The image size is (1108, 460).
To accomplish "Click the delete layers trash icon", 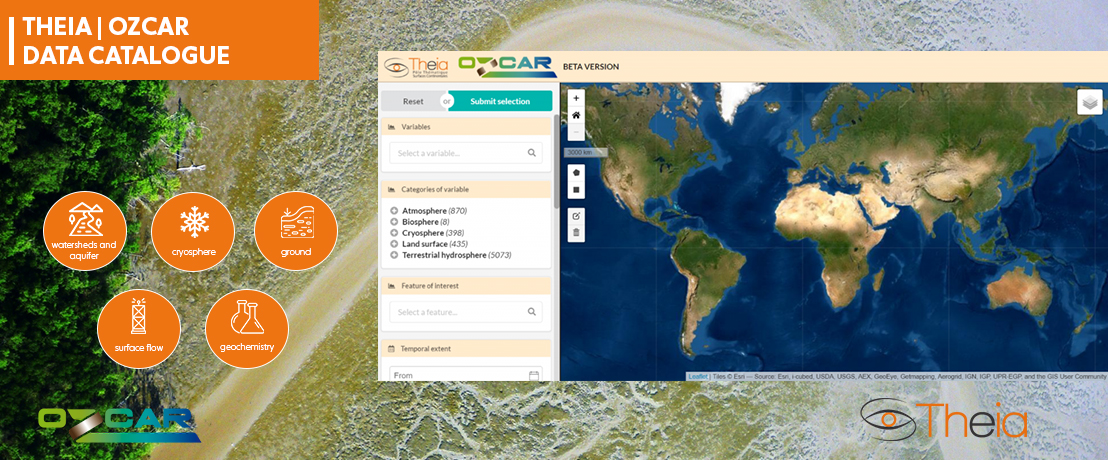I will tap(576, 232).
